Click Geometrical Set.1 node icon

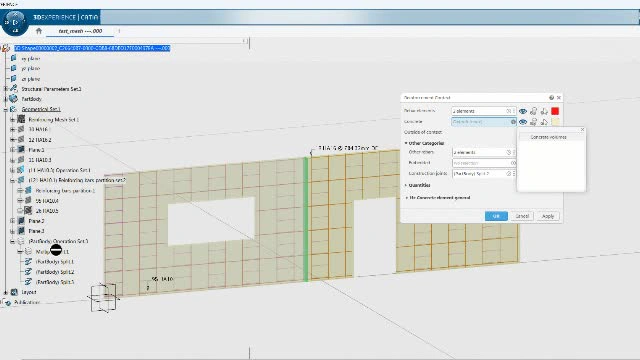coord(13,109)
